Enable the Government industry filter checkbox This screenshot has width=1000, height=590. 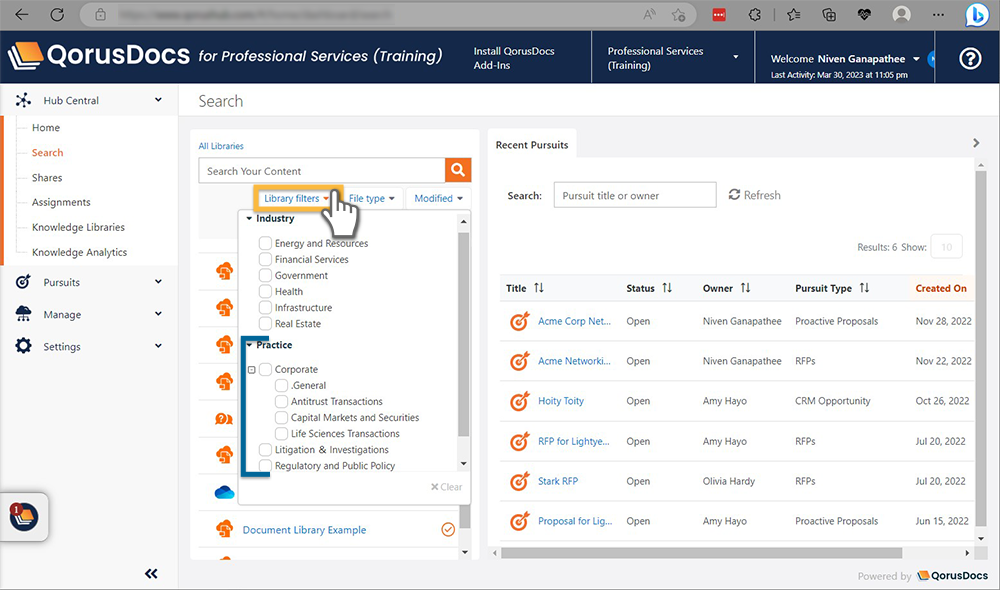[x=265, y=275]
